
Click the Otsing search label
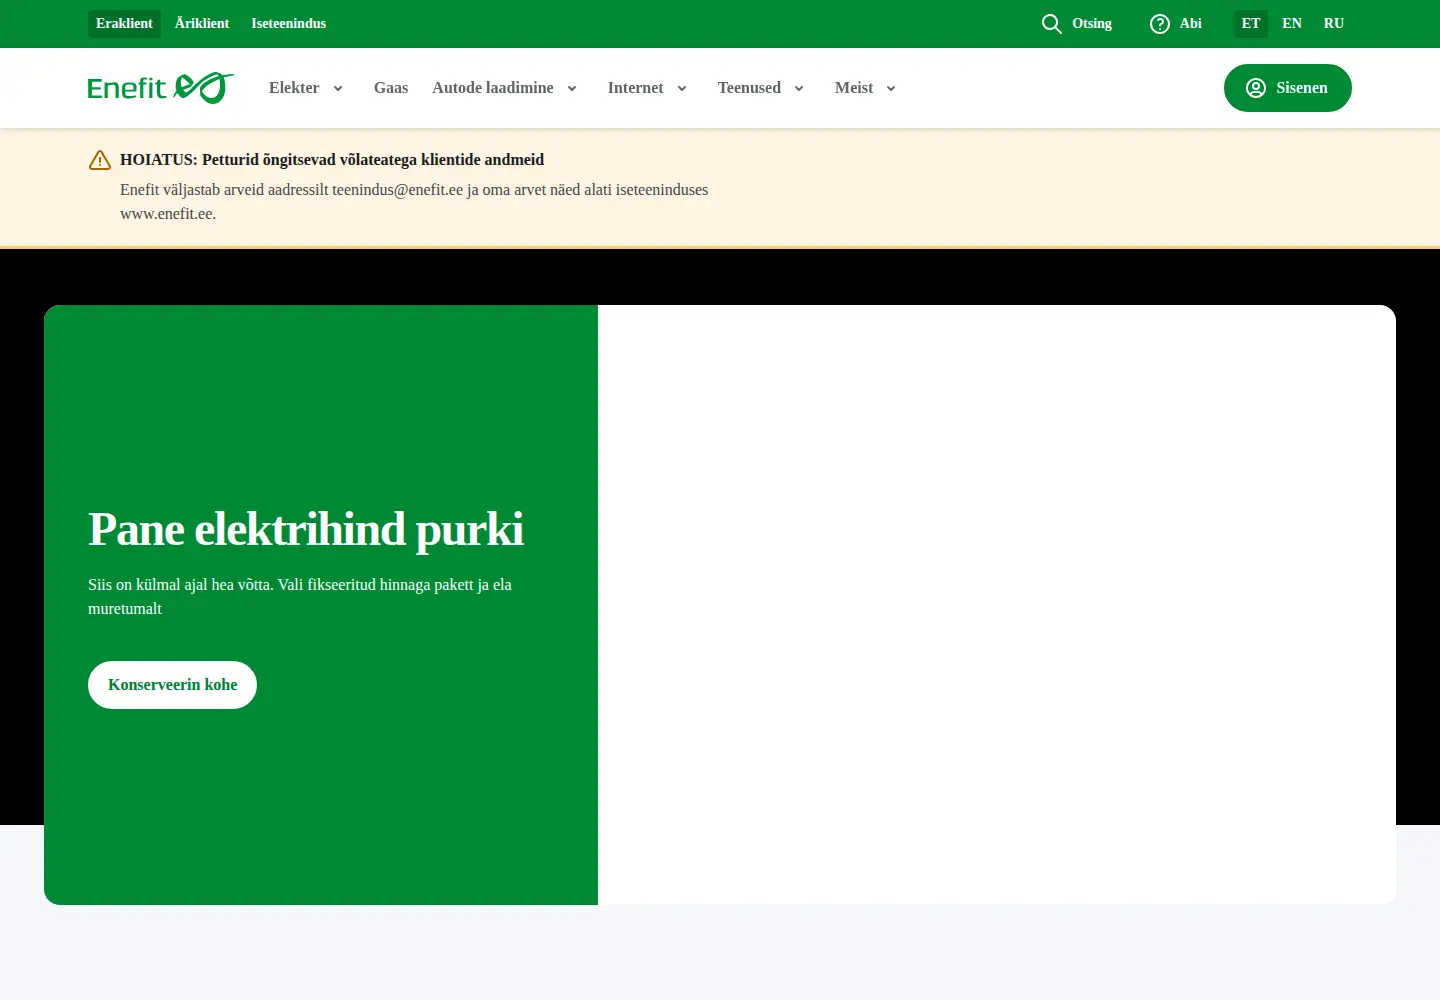click(x=1092, y=24)
